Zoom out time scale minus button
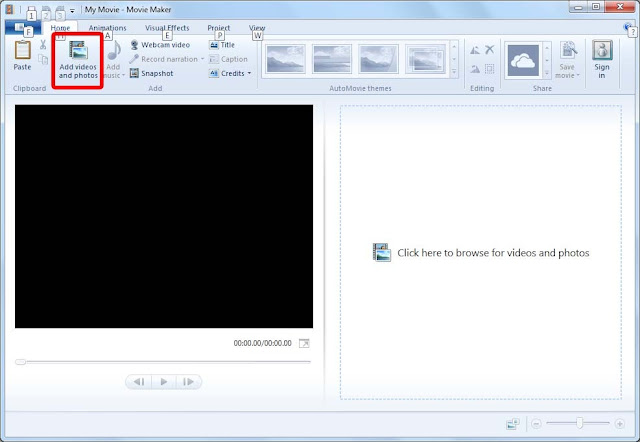Image resolution: width=640 pixels, height=442 pixels. (x=536, y=424)
